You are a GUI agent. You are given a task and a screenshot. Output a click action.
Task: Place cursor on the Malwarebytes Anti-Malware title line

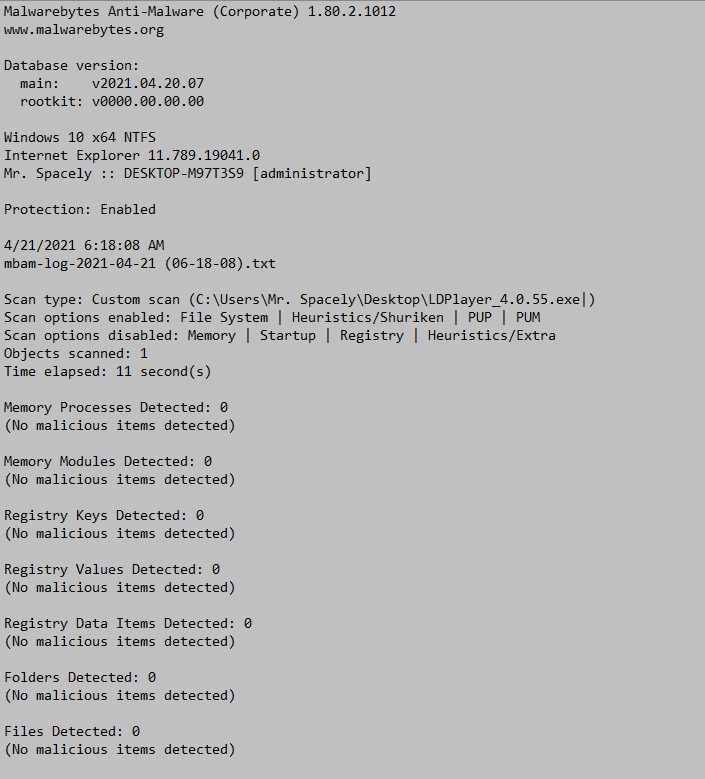200,11
